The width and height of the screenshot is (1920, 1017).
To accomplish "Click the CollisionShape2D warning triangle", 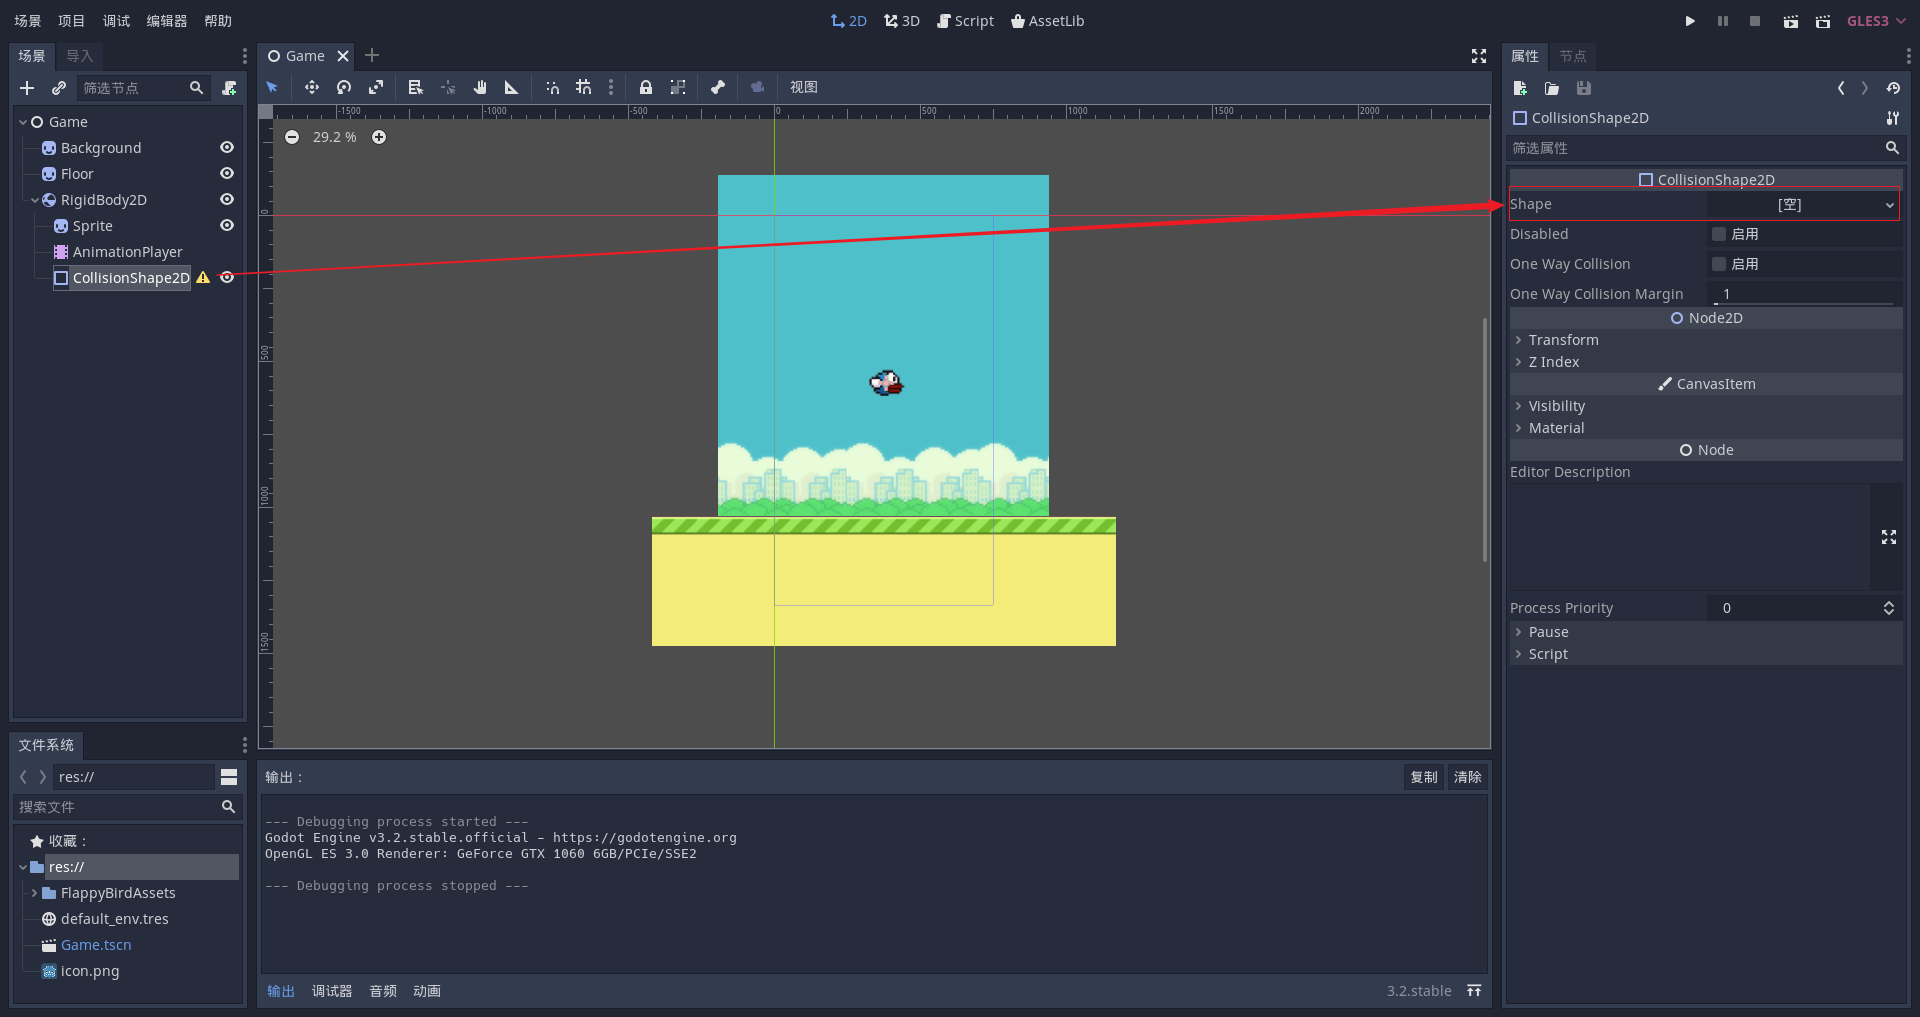I will coord(203,278).
